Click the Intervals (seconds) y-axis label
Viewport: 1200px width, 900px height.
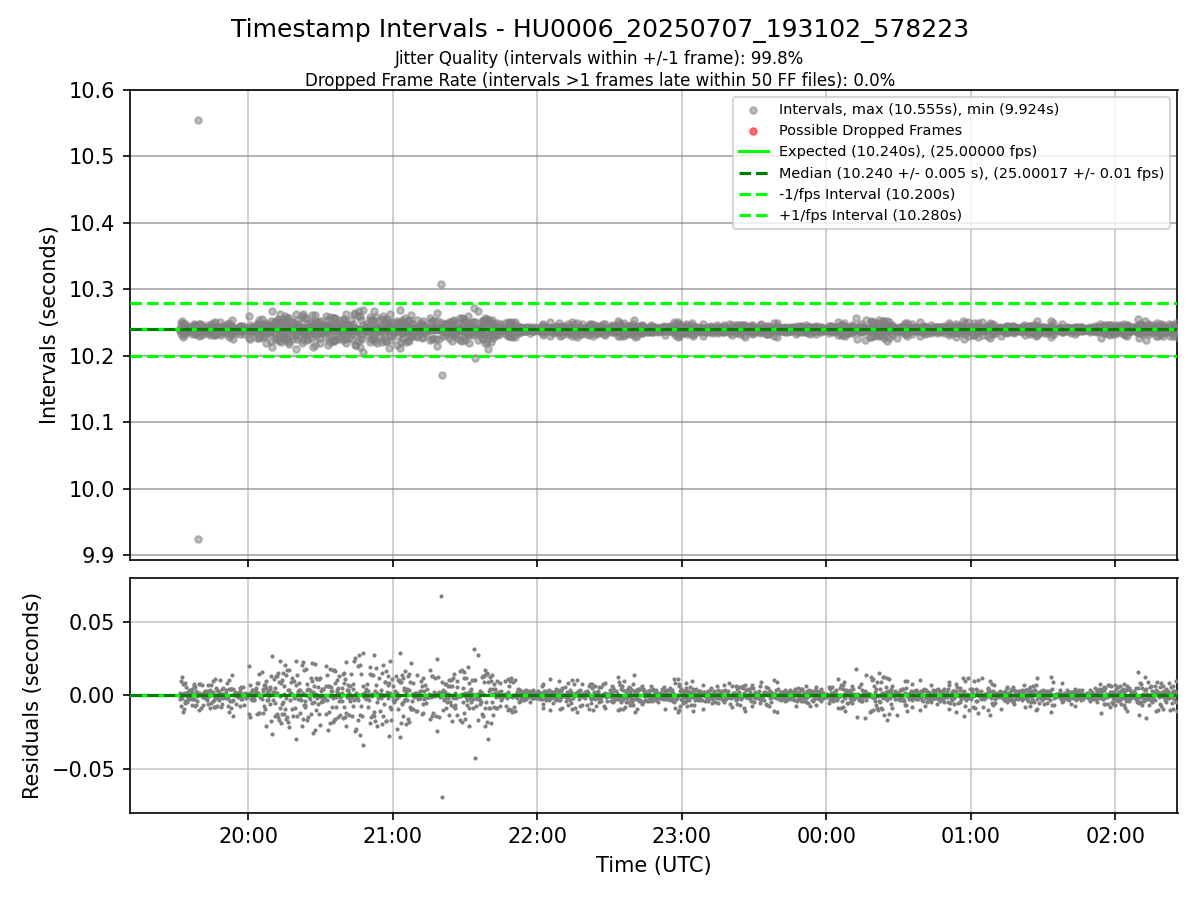click(50, 325)
